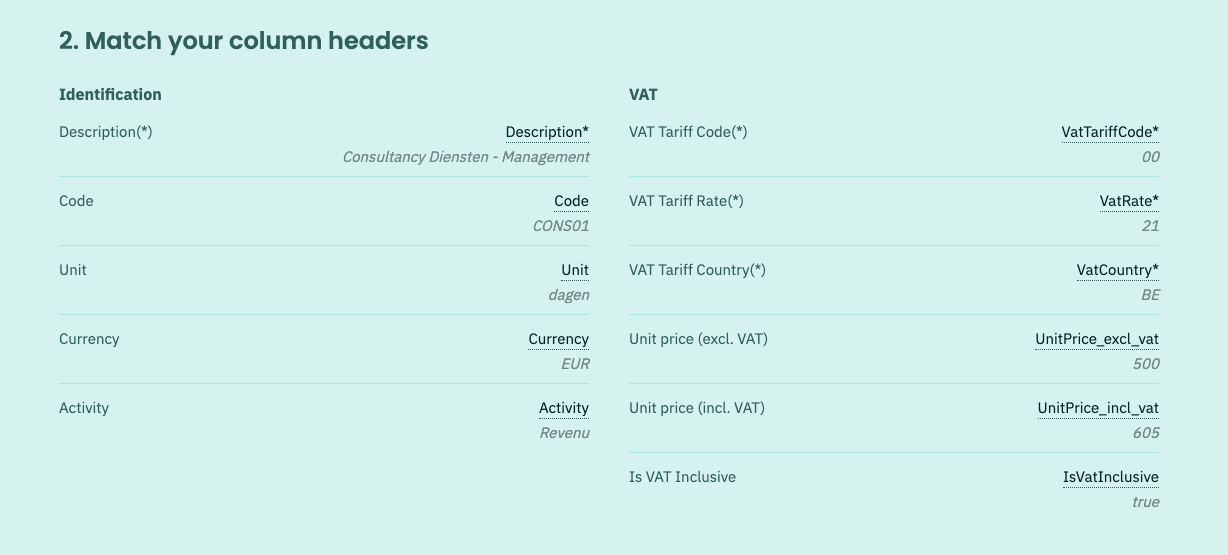Viewport: 1228px width, 555px height.
Task: Click the 'Consultancy Diensten - Management' sample value
Action: pyautogui.click(x=466, y=157)
